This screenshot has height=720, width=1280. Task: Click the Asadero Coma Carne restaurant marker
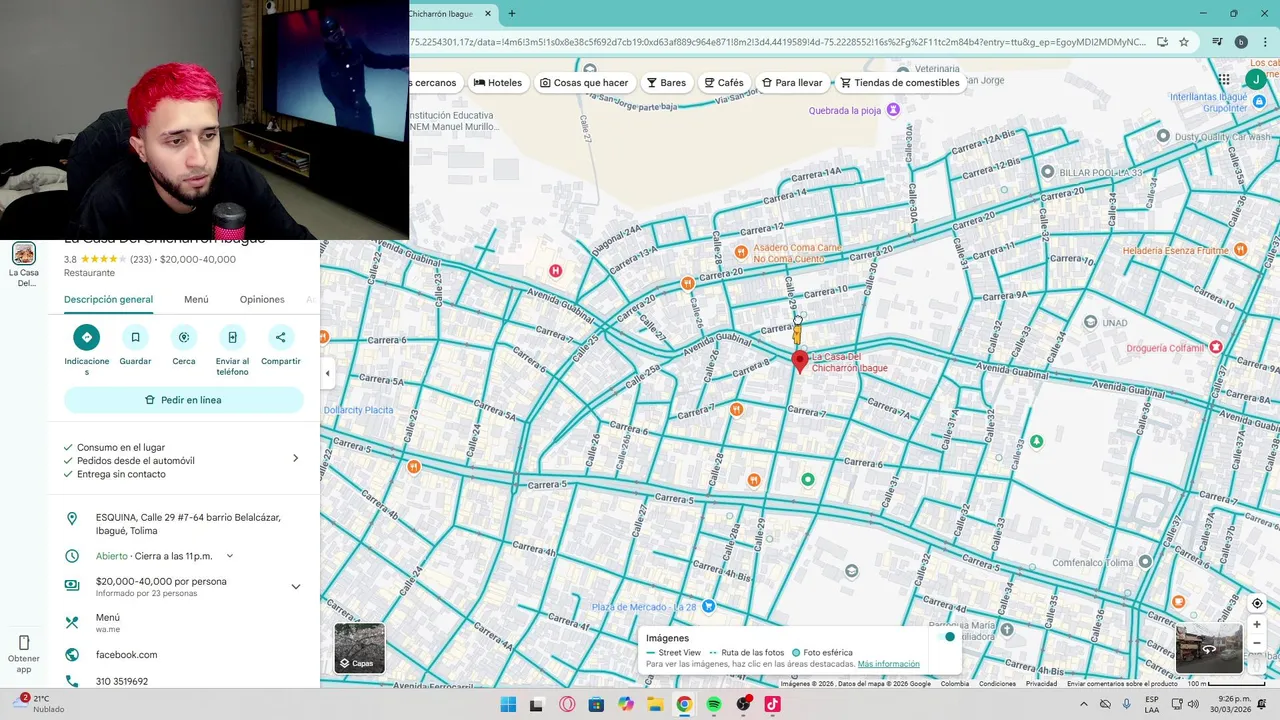click(741, 252)
